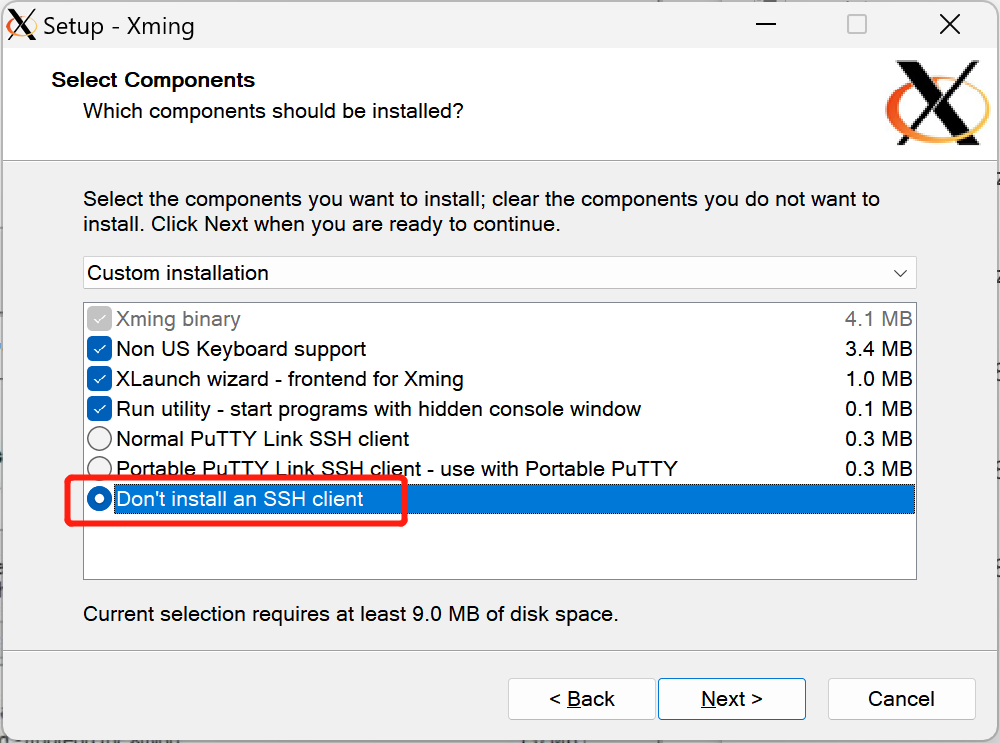Click the Xming icon in the title bar
Image resolution: width=1000 pixels, height=743 pixels.
[22, 24]
